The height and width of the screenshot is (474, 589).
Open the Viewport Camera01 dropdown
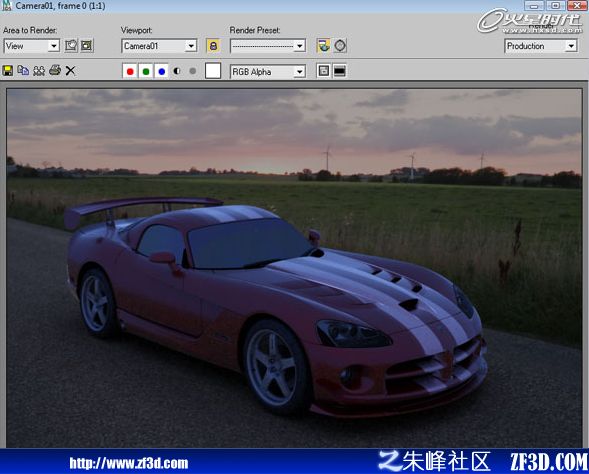pos(159,46)
